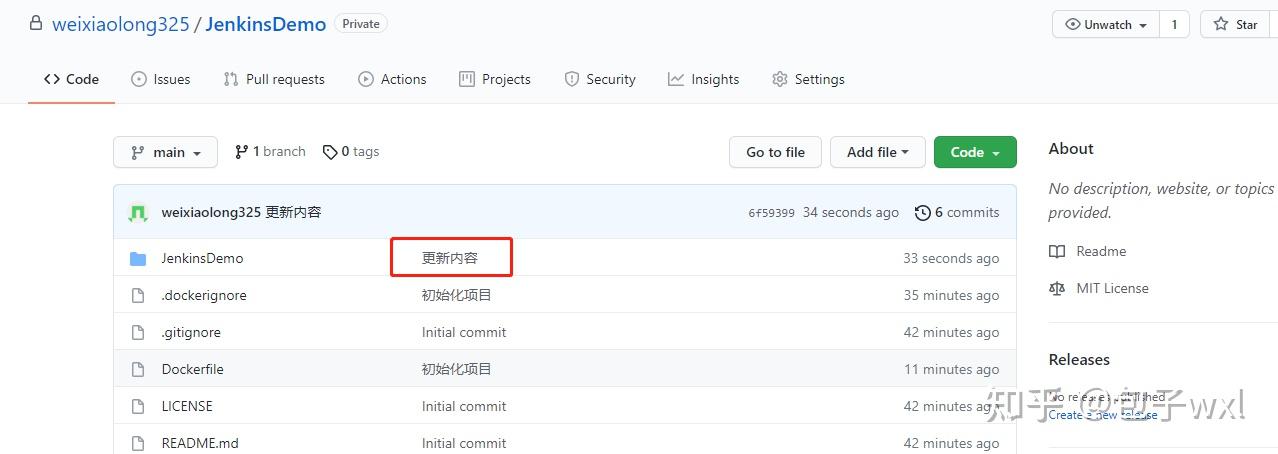Open README.md's Initial commit message

(464, 443)
